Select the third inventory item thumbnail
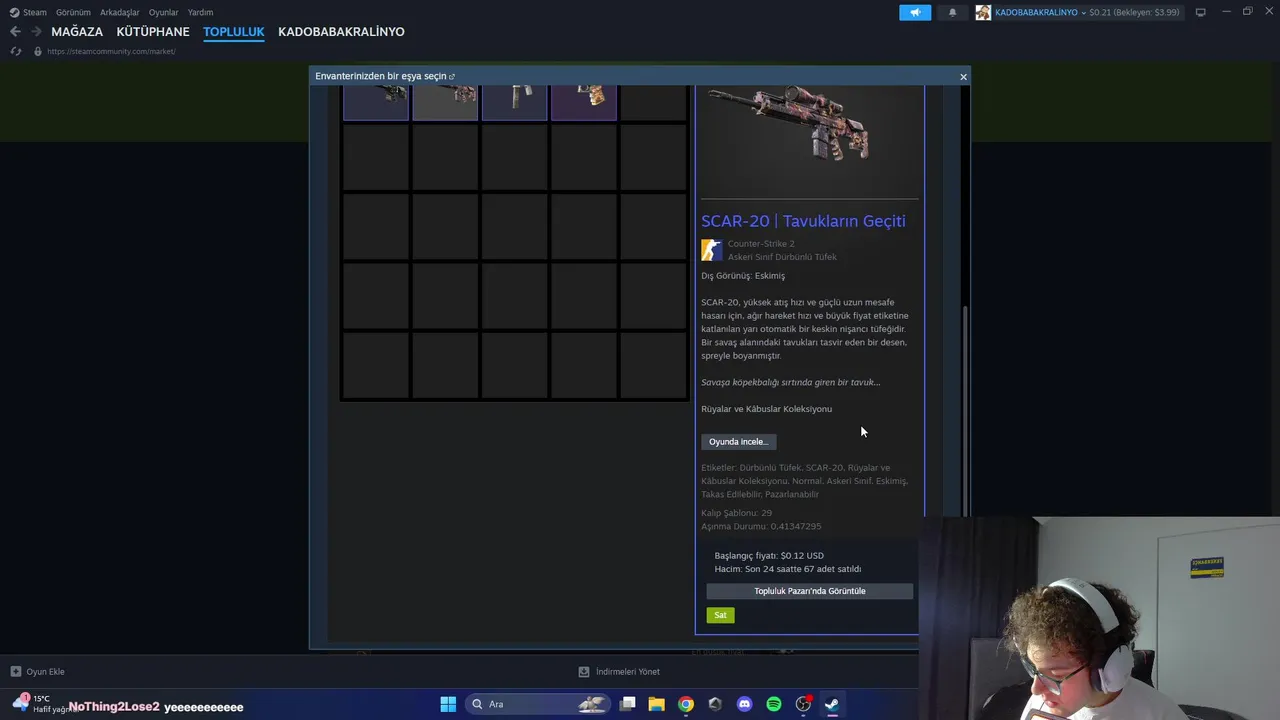 [x=514, y=102]
